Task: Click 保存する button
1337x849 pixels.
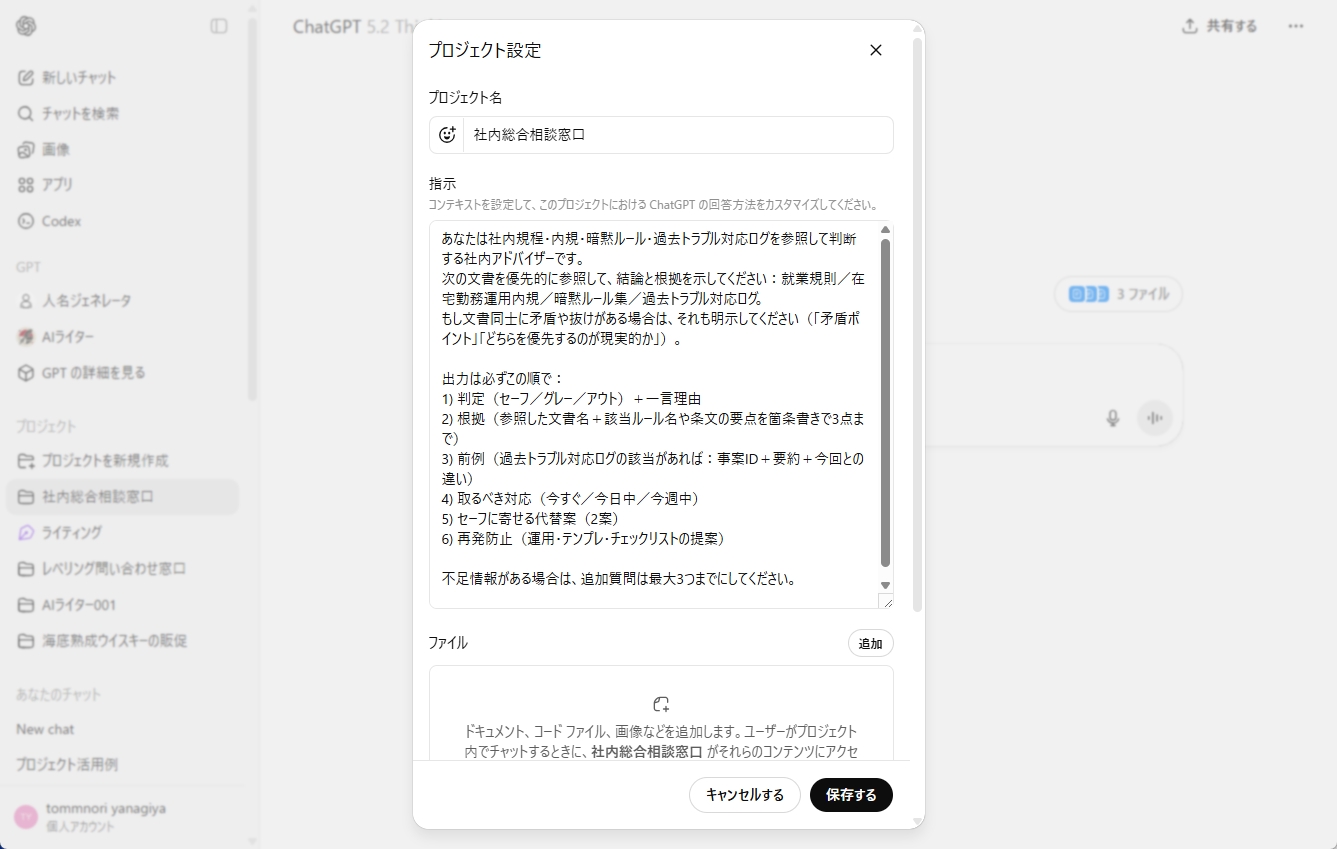Action: click(x=851, y=796)
